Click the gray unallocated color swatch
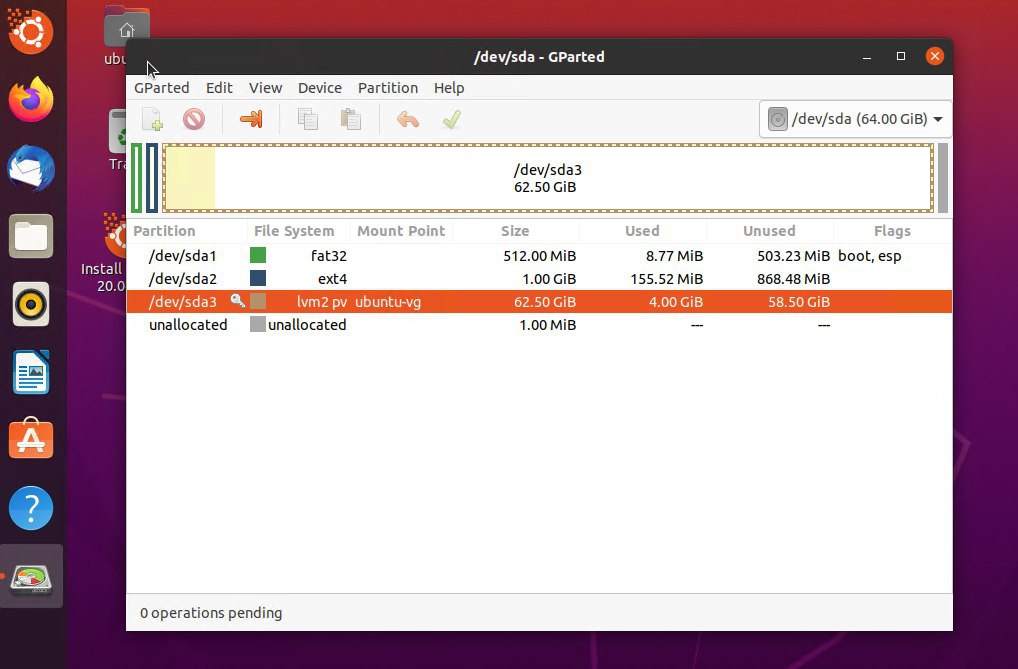 258,324
